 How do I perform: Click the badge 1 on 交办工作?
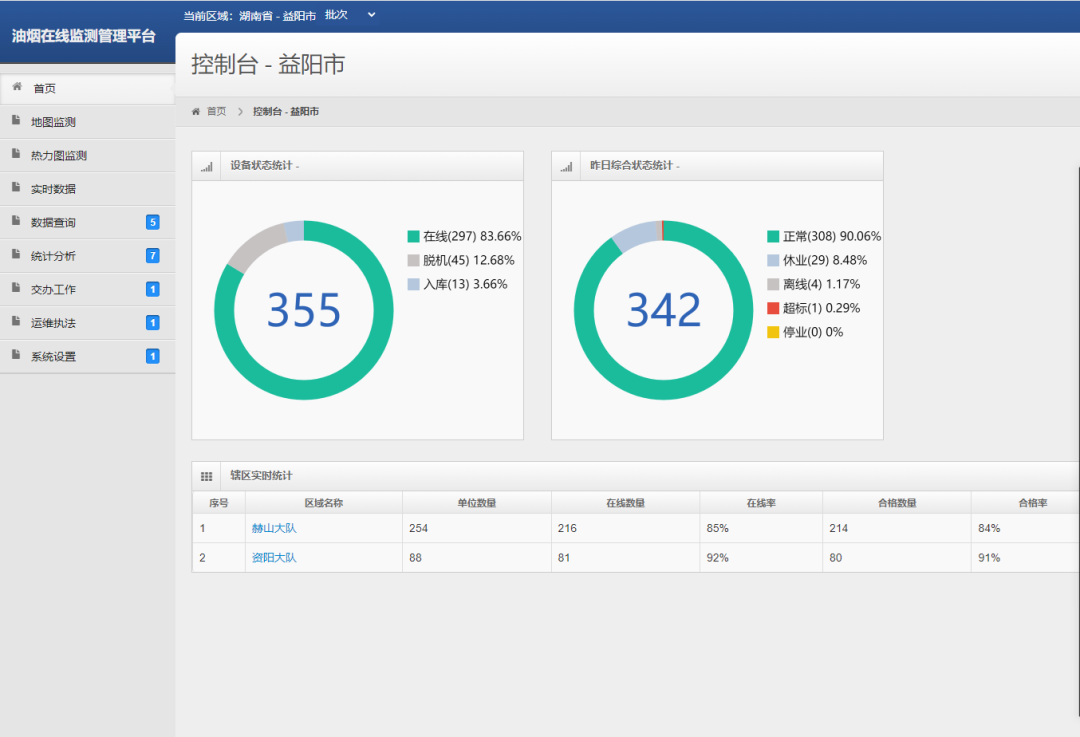[153, 289]
